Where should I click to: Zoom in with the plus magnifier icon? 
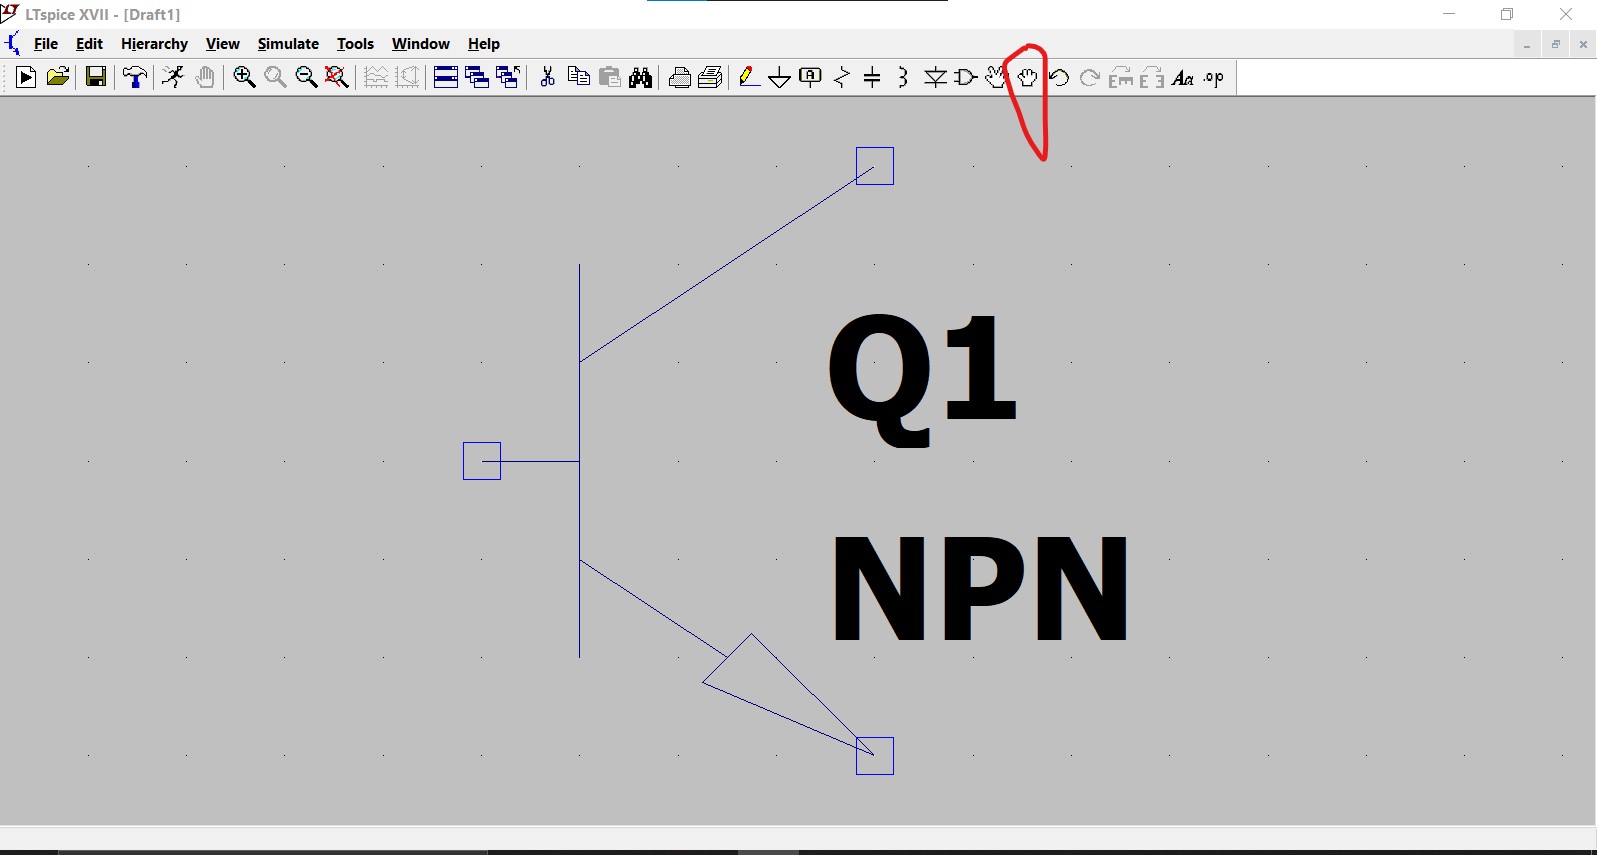coord(244,78)
